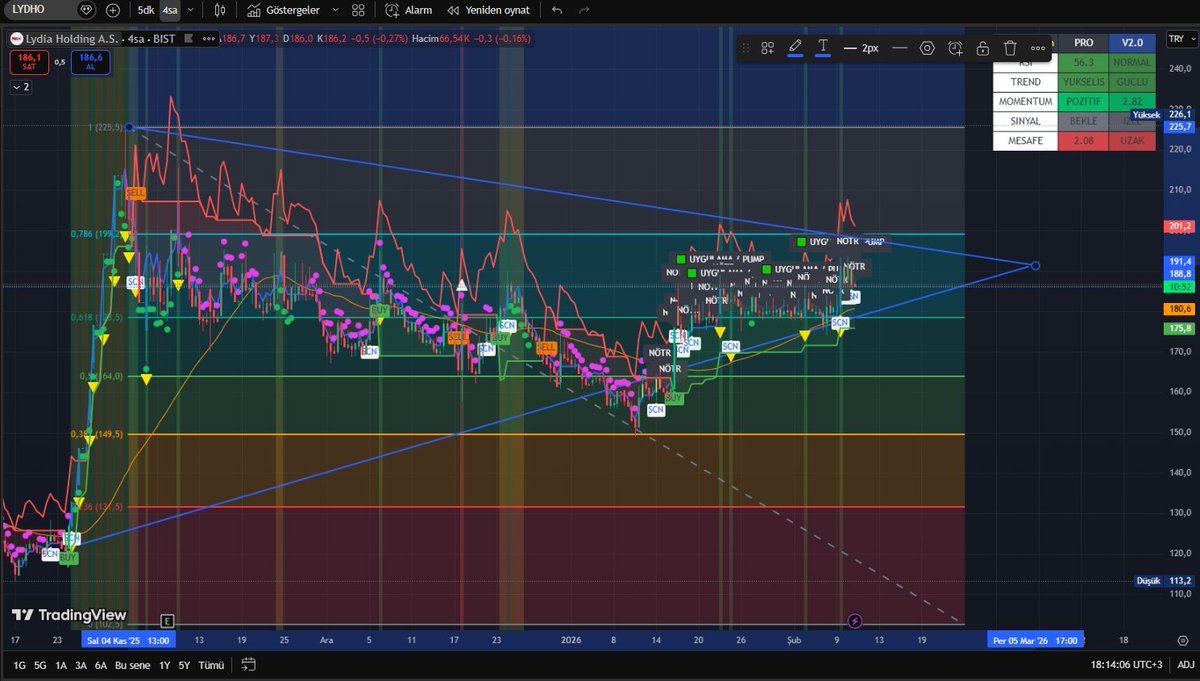Open timezone settings at 18:14:06 UTC+3
The image size is (1200, 681).
click(x=1124, y=665)
